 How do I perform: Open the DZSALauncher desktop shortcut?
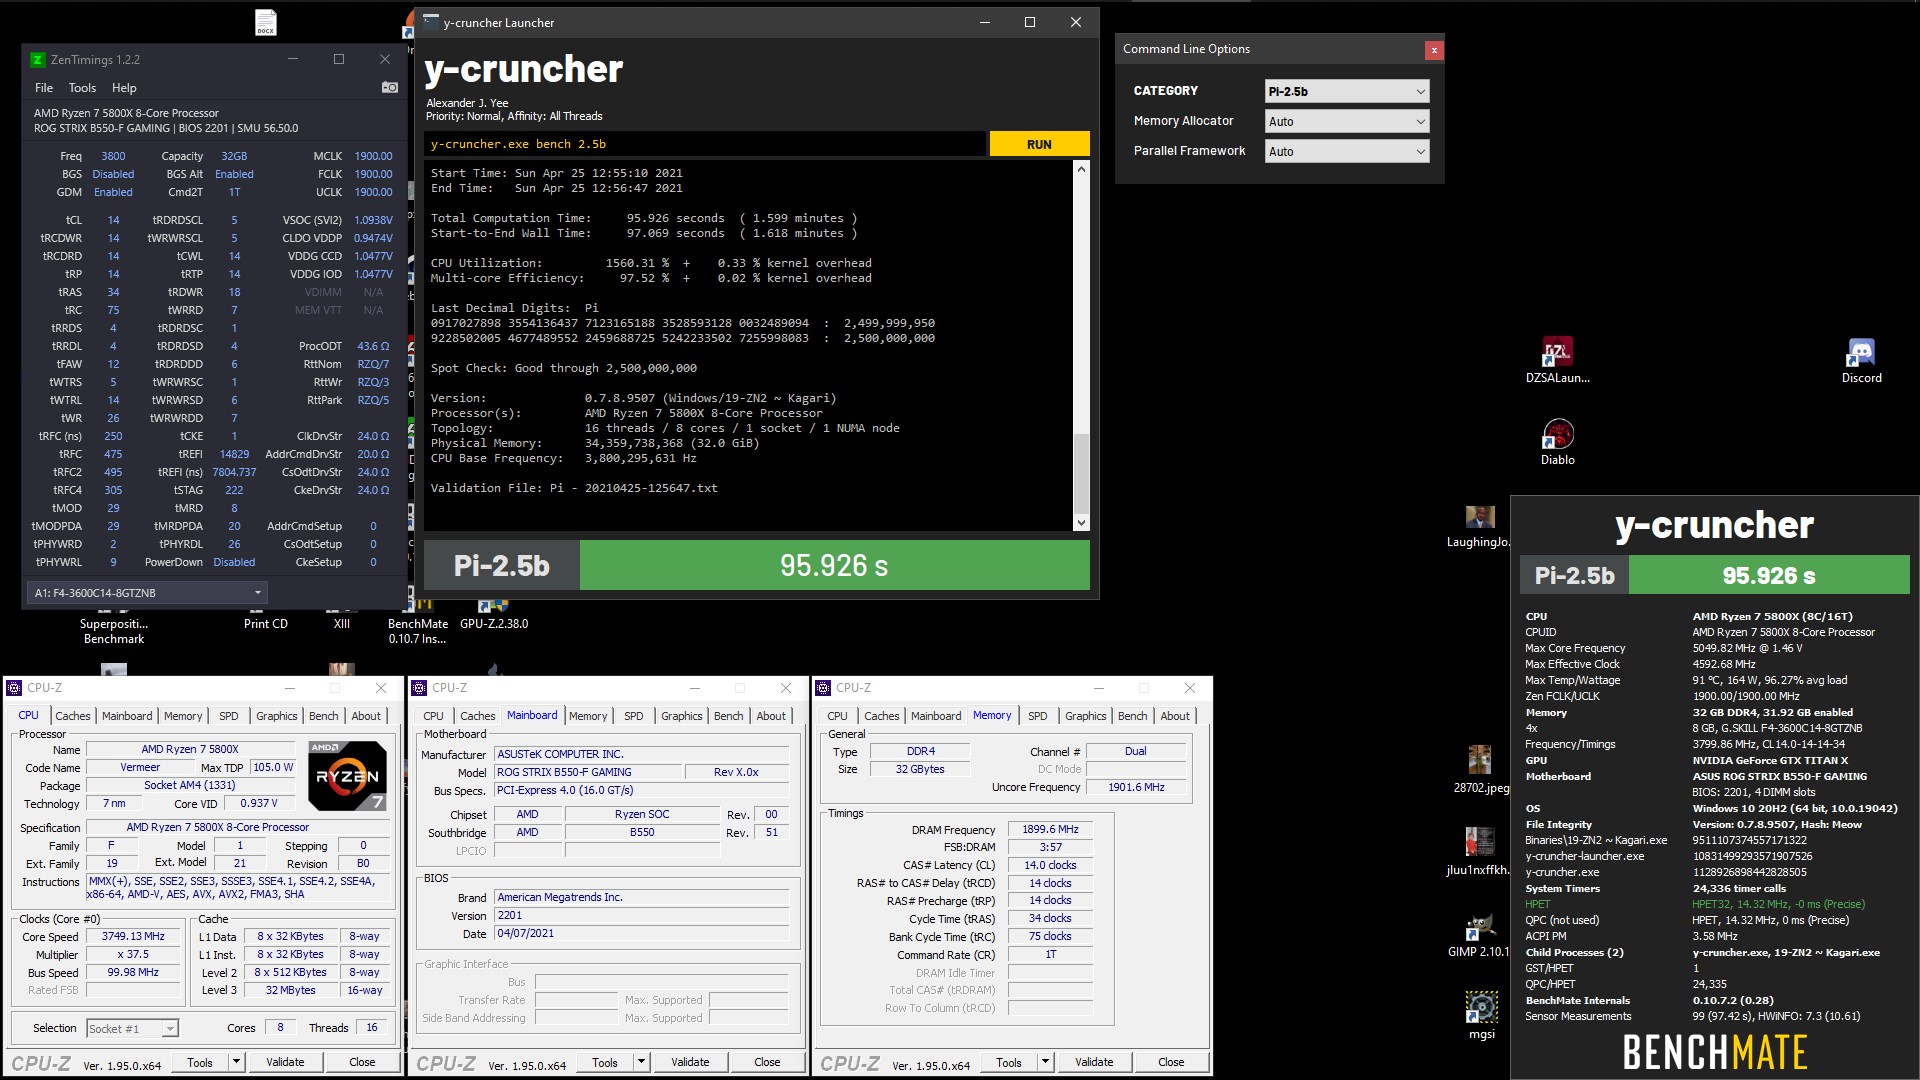[x=1557, y=360]
